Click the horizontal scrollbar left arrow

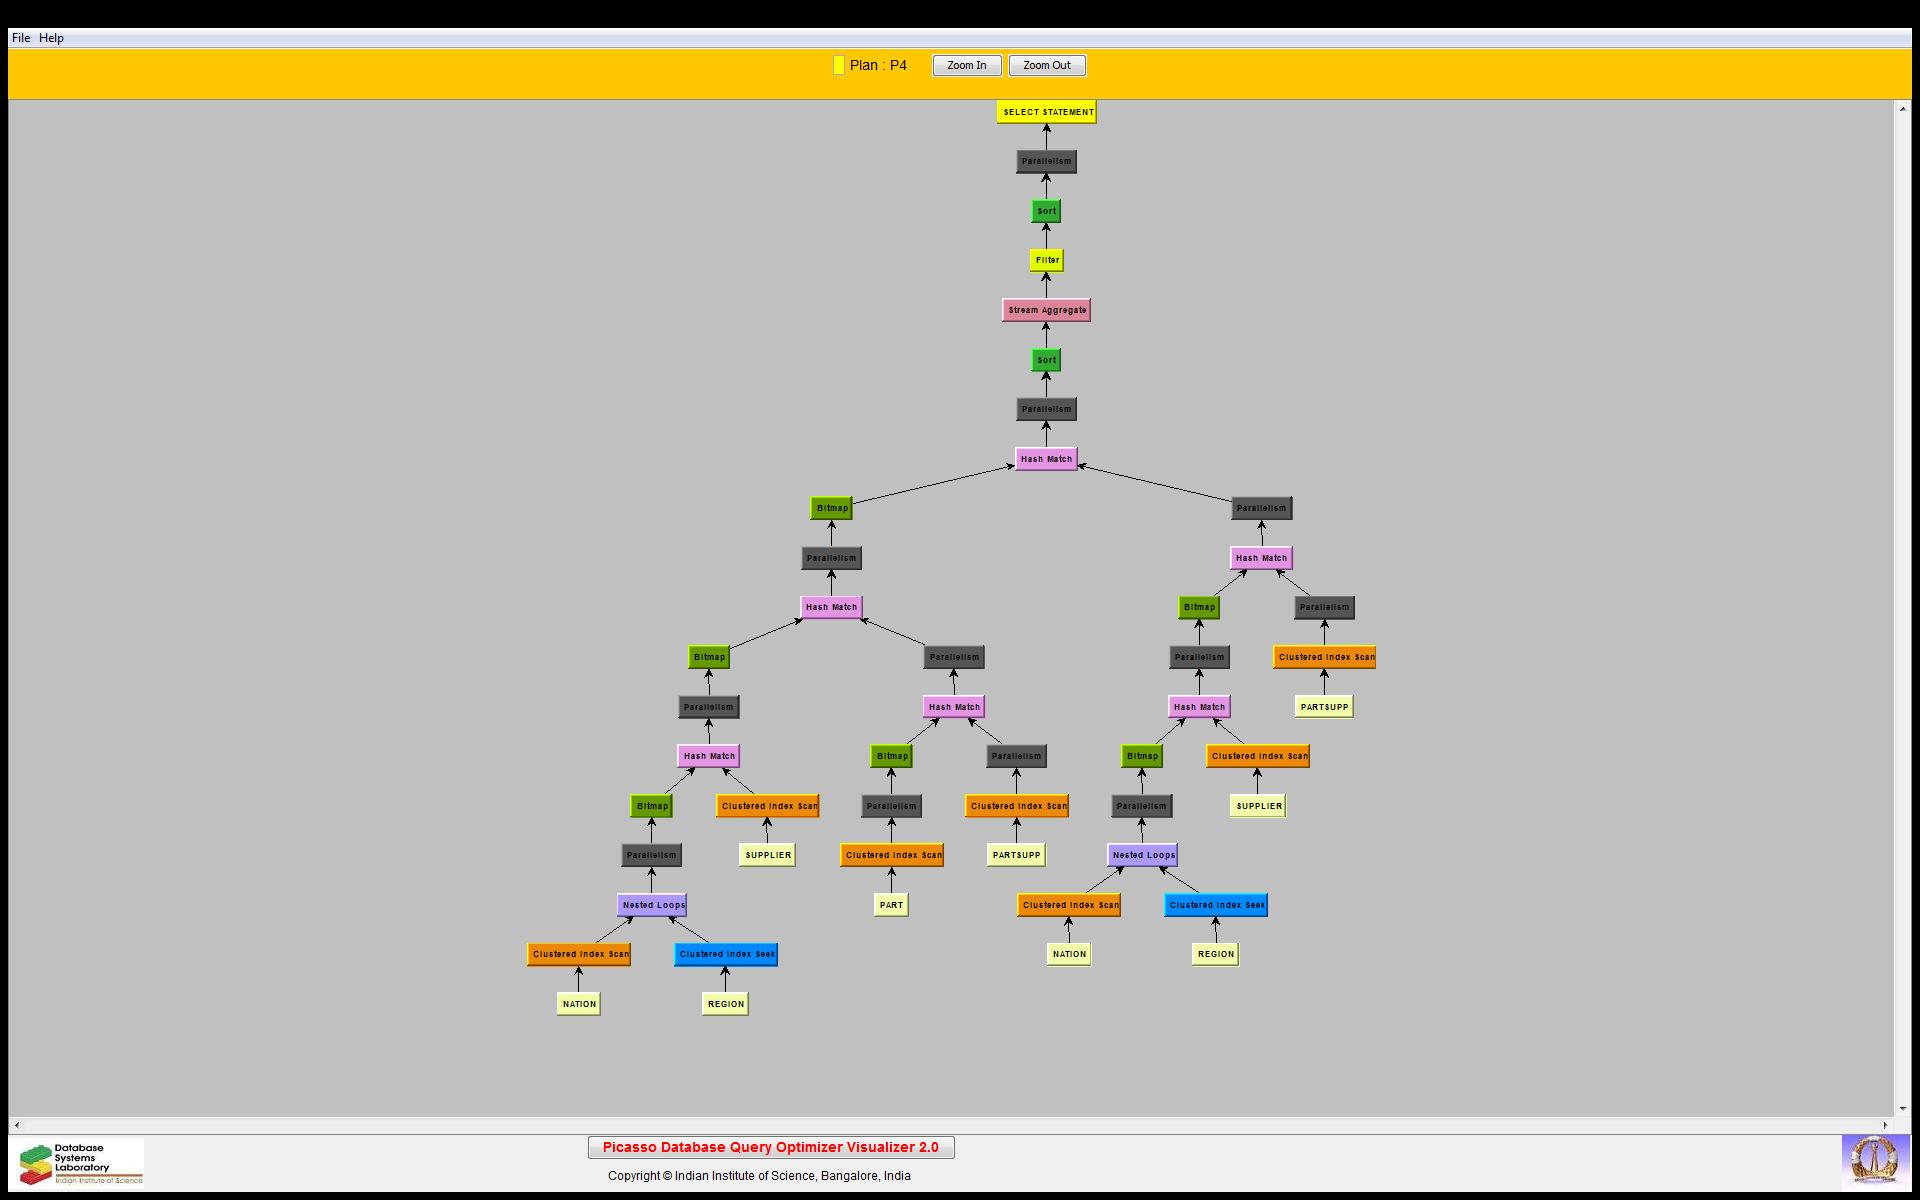pyautogui.click(x=17, y=1125)
